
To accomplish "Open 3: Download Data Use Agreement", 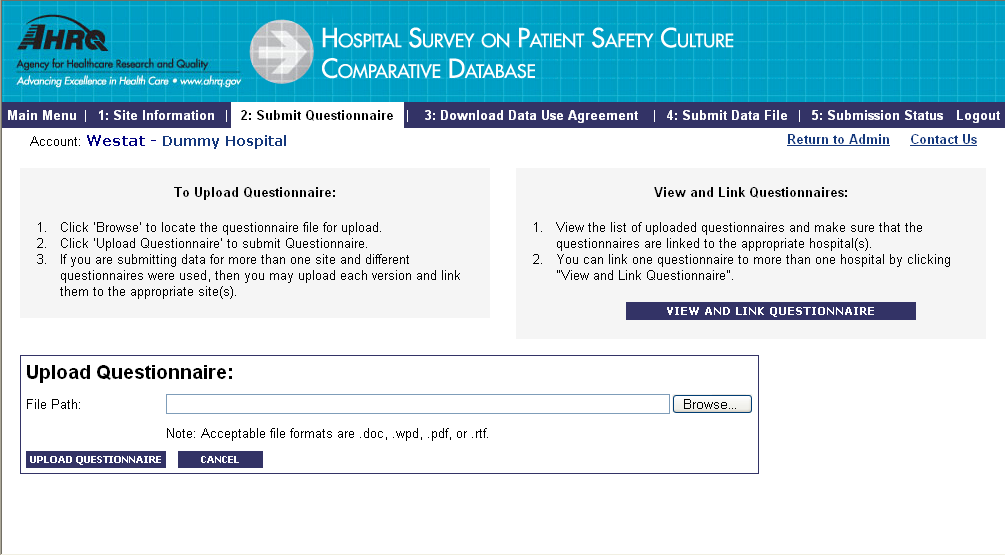I will pyautogui.click(x=531, y=116).
